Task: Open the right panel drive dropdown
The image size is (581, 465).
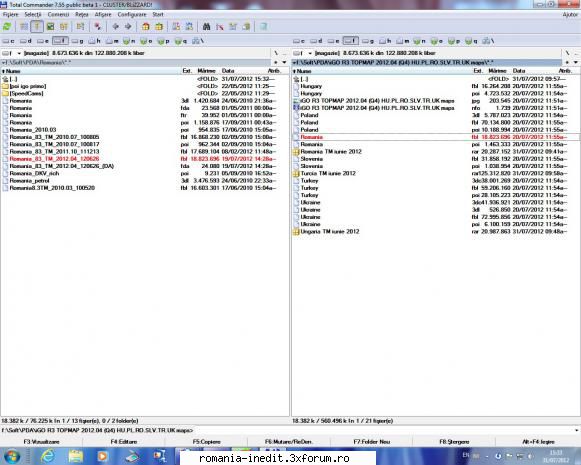Action: pos(302,53)
